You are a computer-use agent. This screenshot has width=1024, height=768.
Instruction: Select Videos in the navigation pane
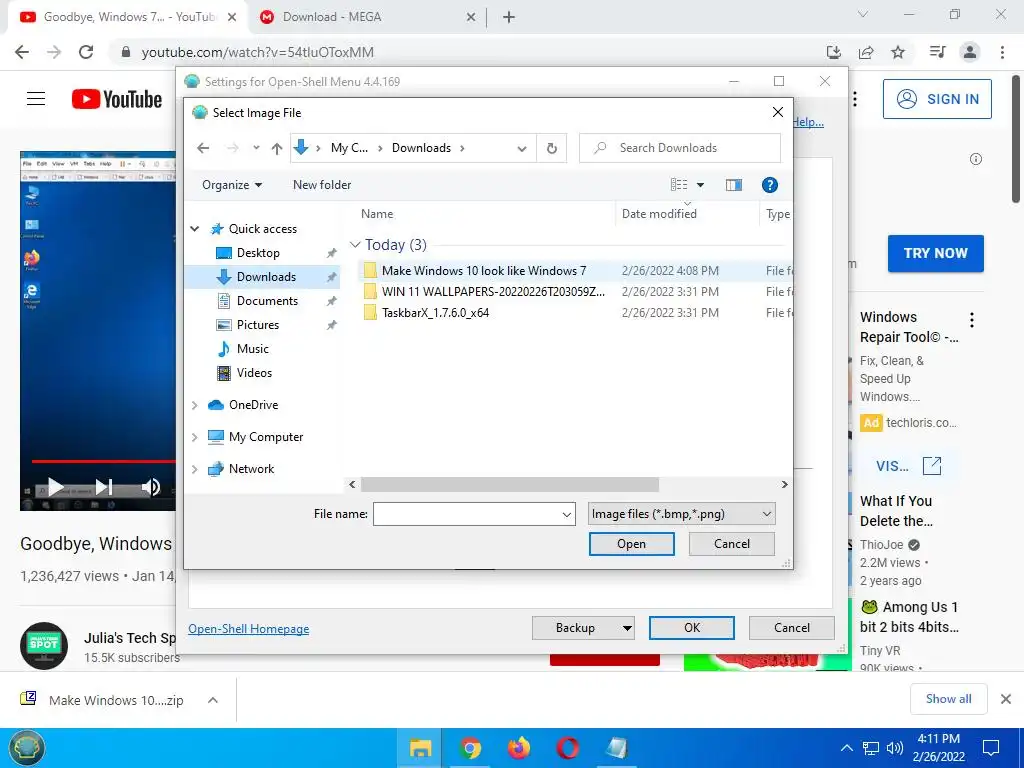point(254,373)
